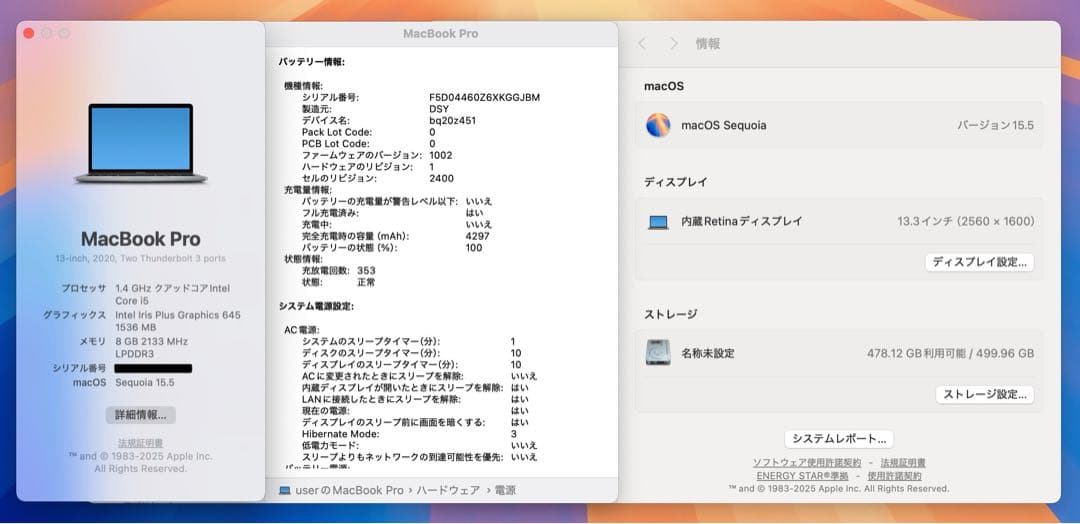Open the 詳細情報... button
Screen dimensions: 1080x524
(140, 414)
